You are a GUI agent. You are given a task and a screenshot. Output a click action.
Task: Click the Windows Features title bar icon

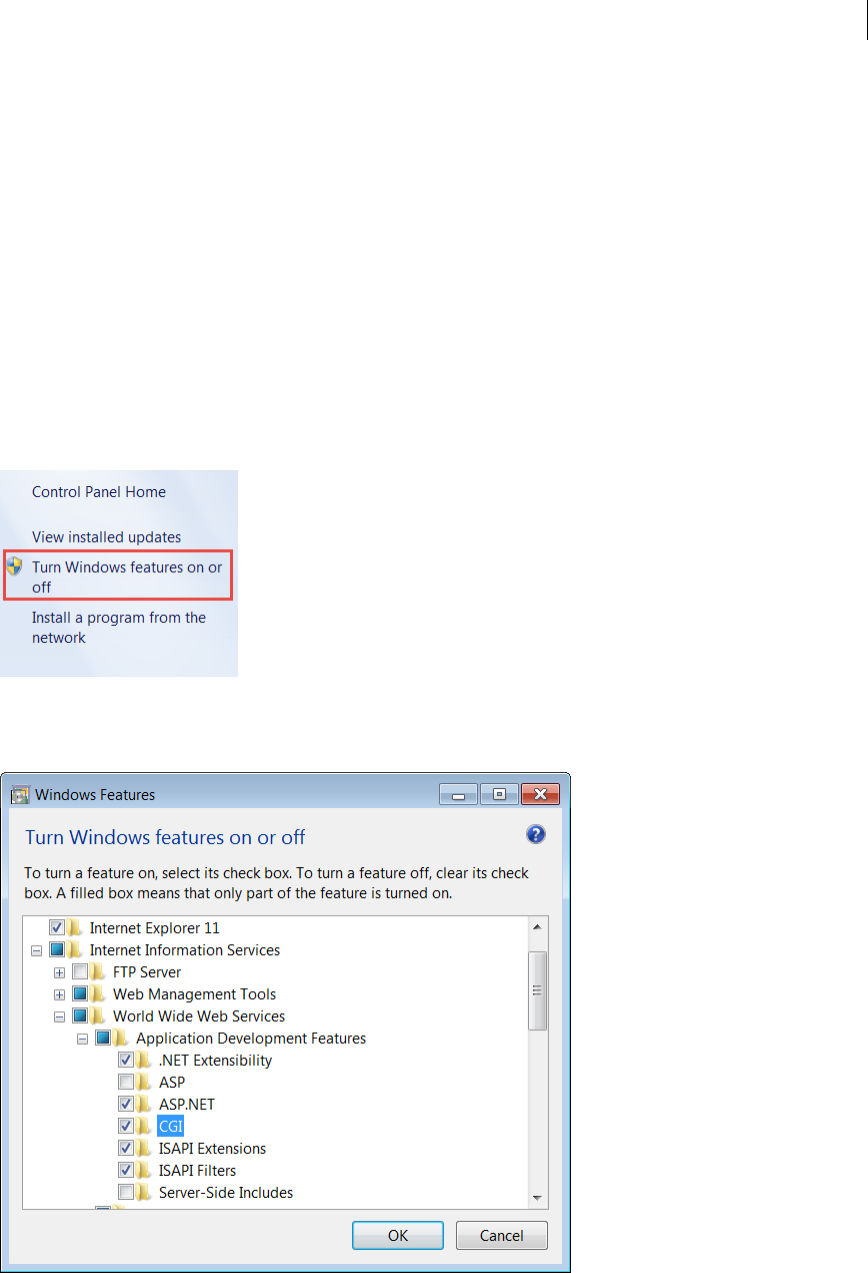coord(20,795)
